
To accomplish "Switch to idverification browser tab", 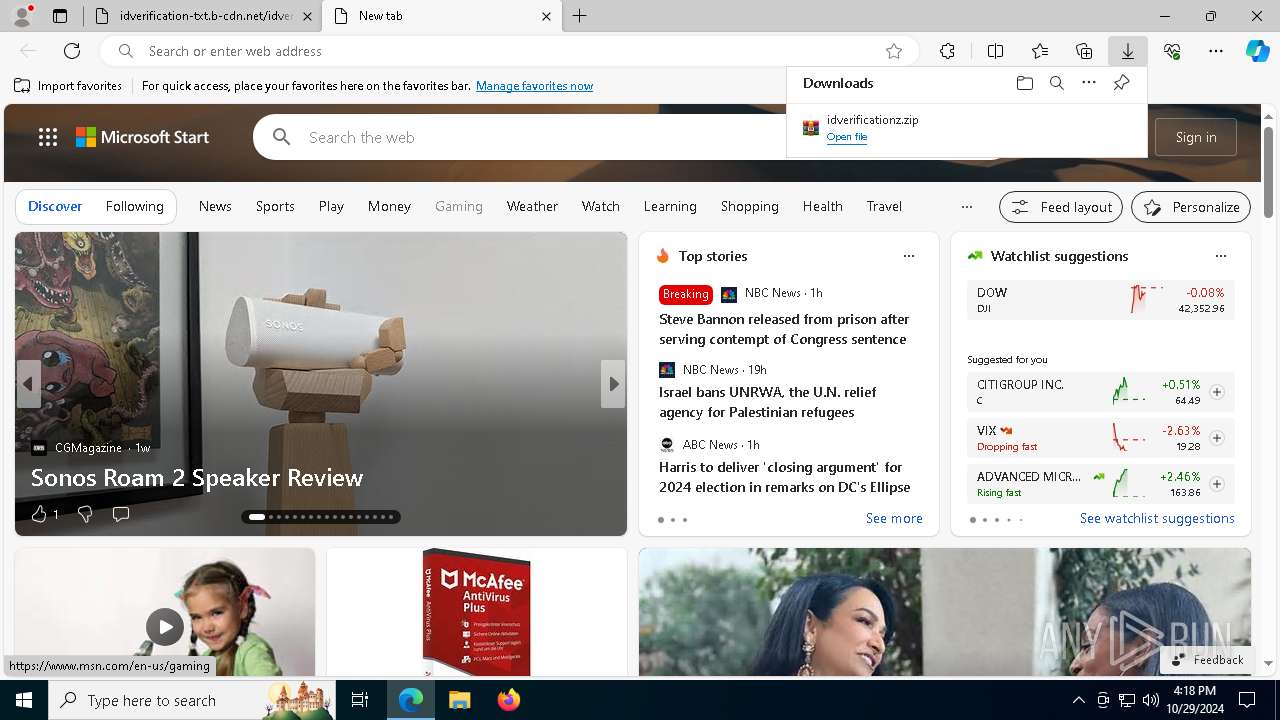I will click(x=201, y=16).
